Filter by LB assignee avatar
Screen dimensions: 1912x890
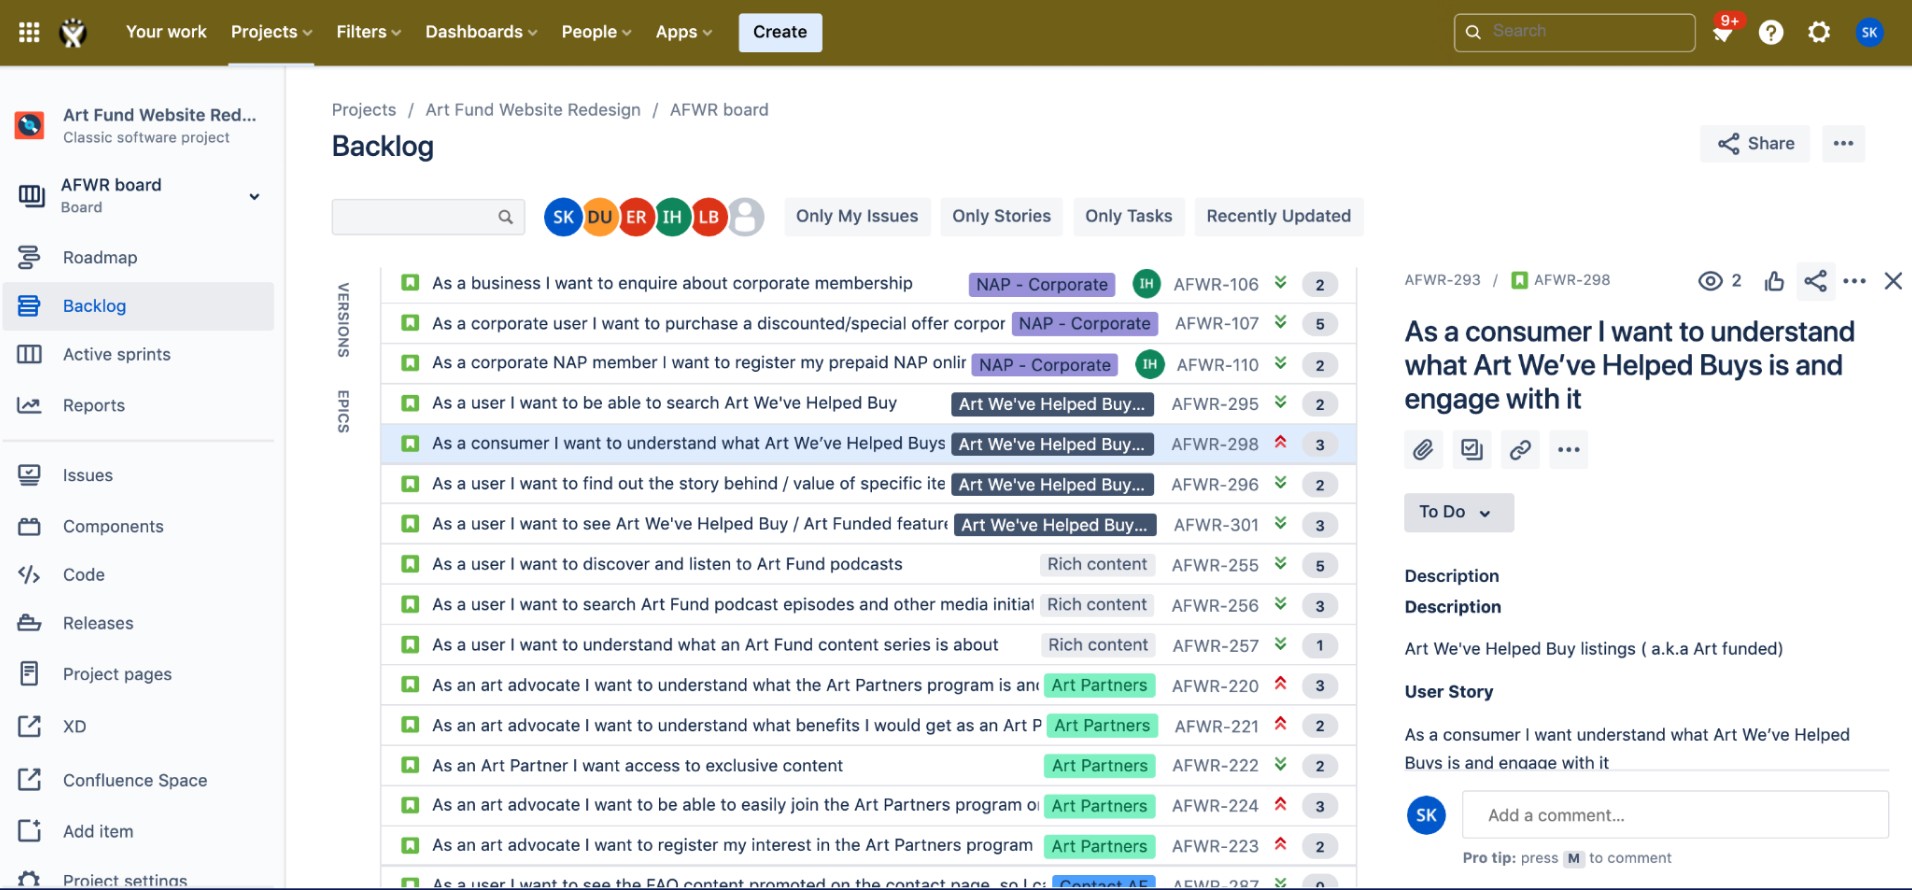click(709, 217)
